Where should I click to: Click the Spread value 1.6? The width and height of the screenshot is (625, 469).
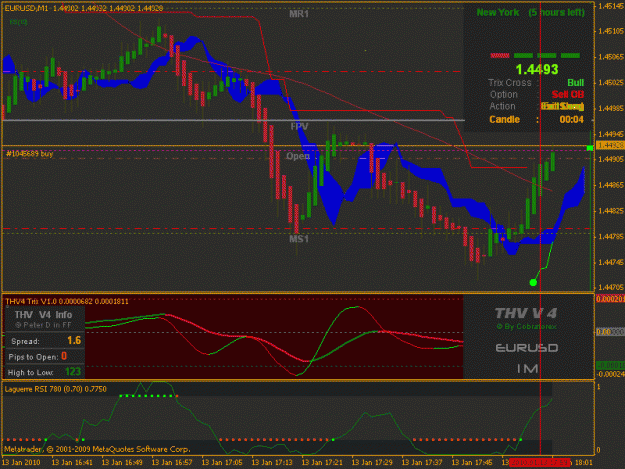pos(74,341)
